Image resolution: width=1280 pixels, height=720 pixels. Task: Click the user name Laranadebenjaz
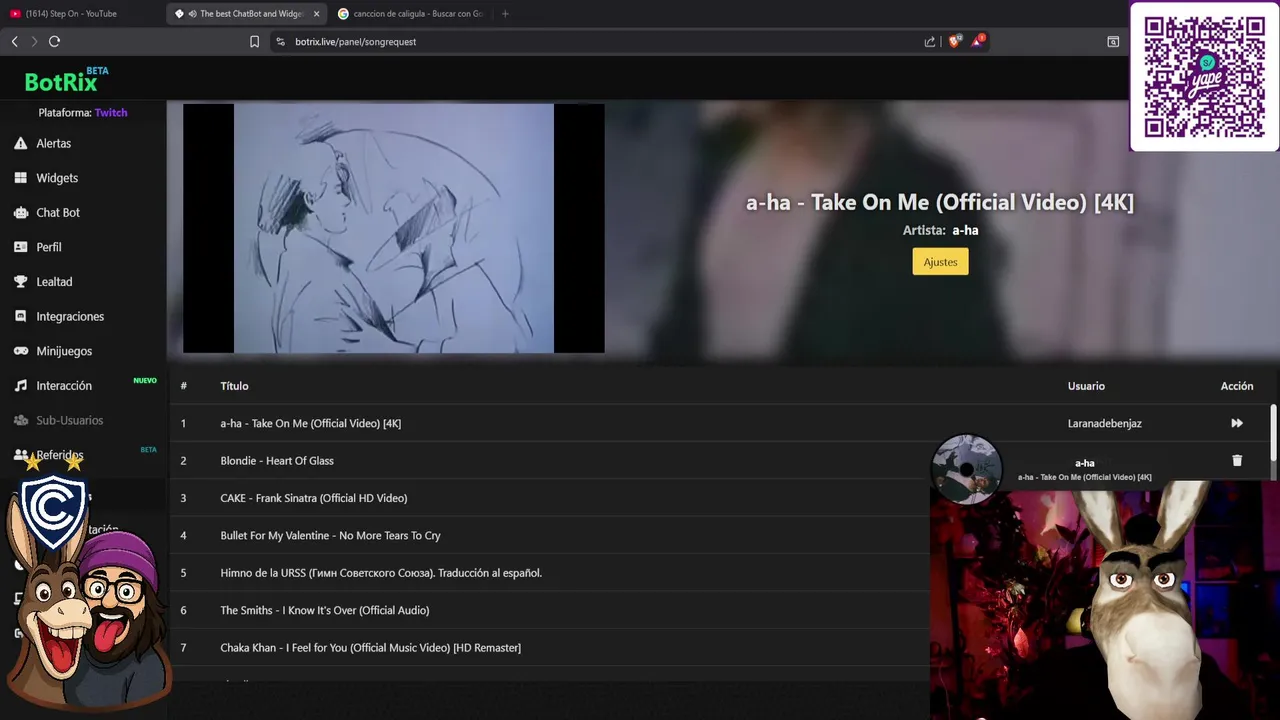[1104, 423]
